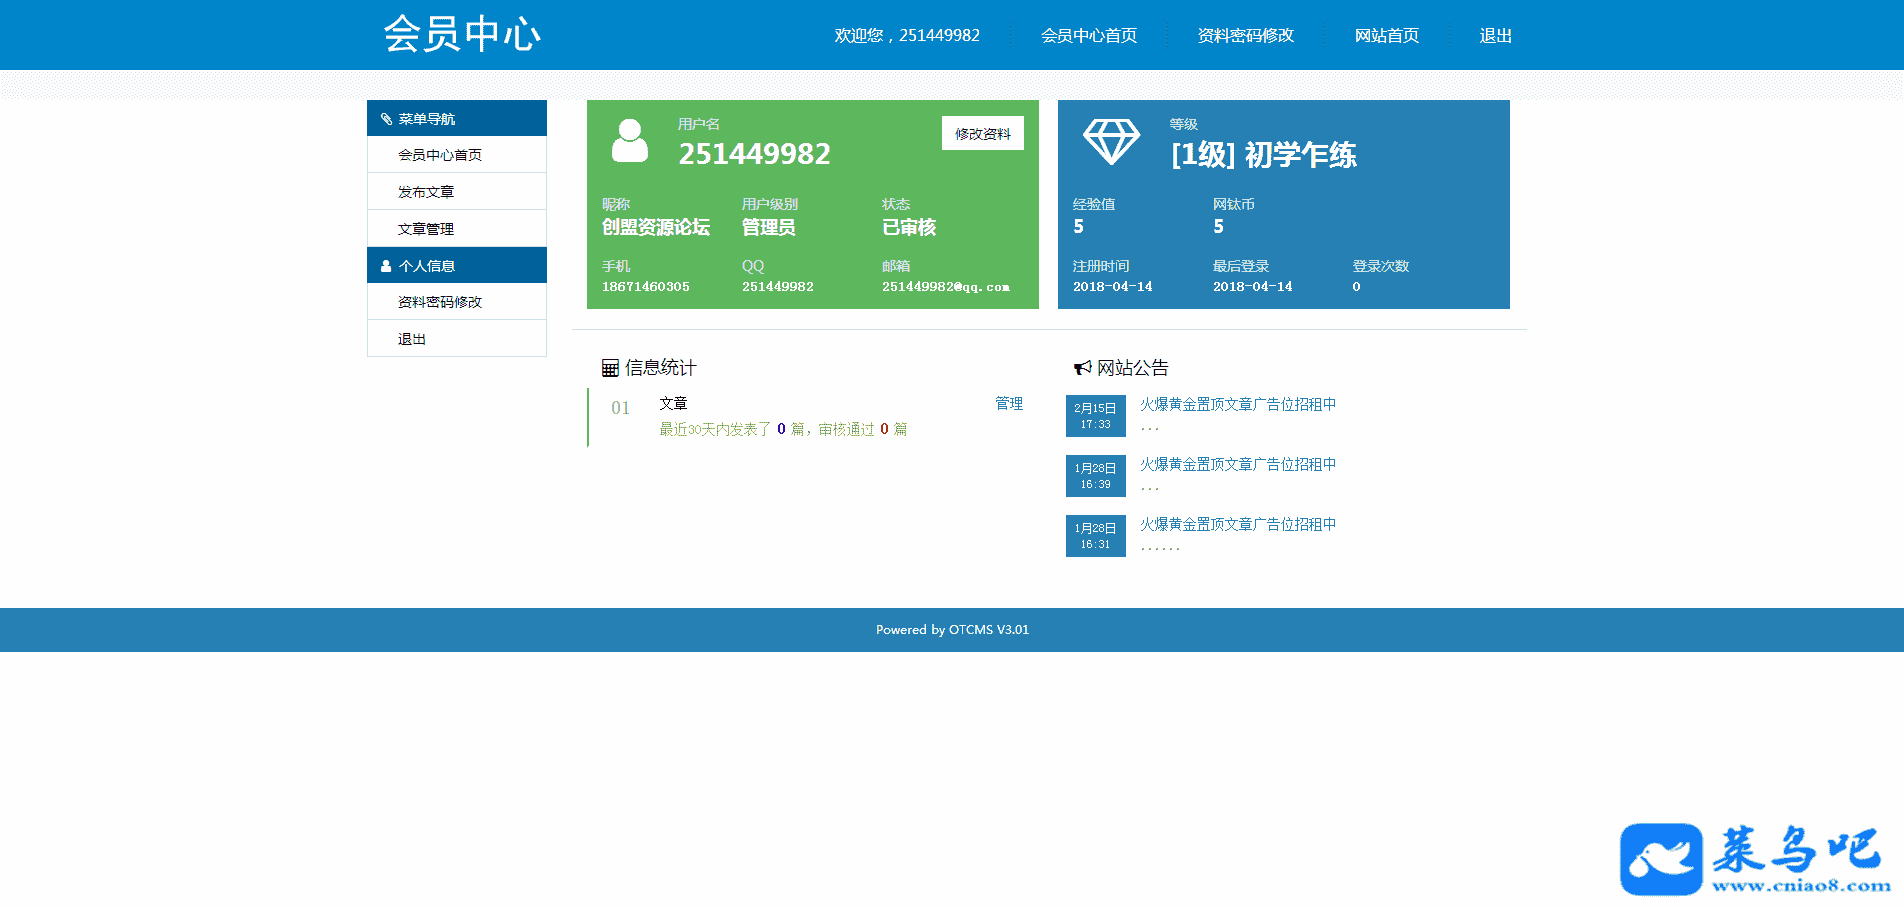The width and height of the screenshot is (1904, 907).
Task: Go to 网站首页 from header
Action: [x=1386, y=36]
